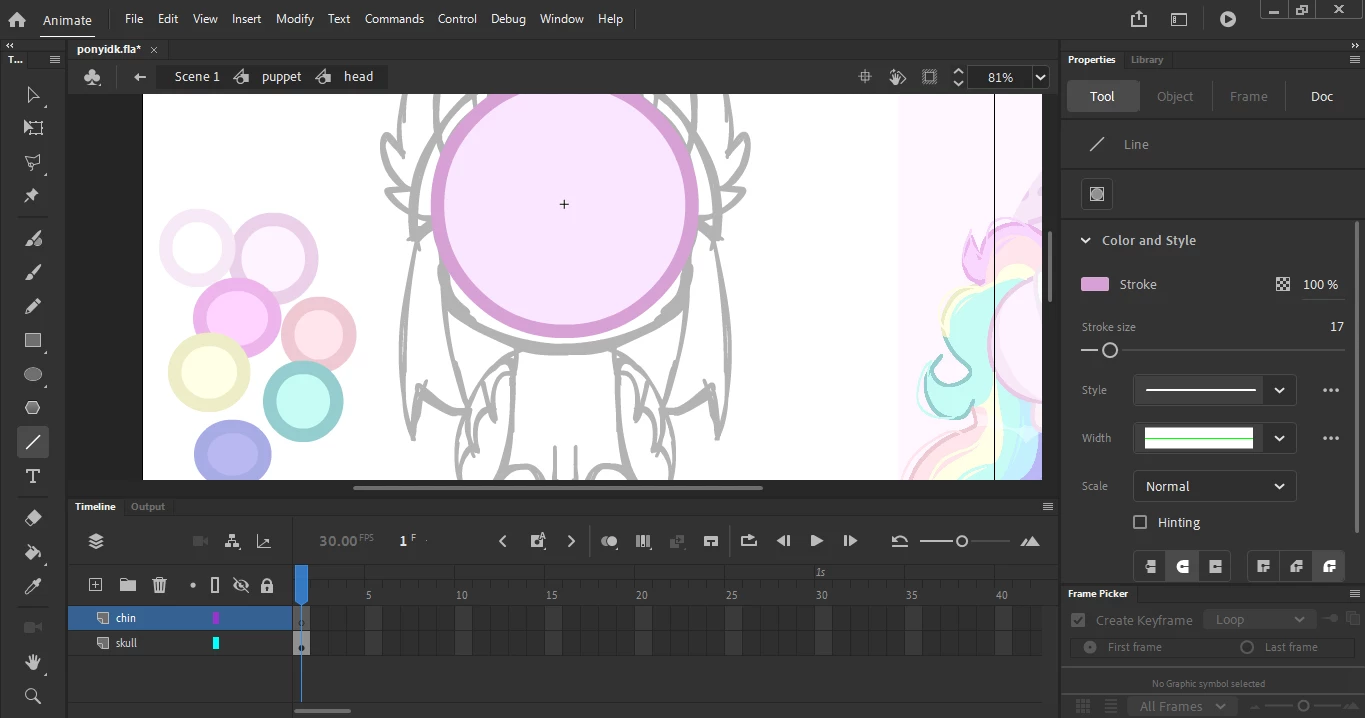Viewport: 1365px width, 718px height.
Task: Select the Zoom magnifier tool
Action: [33, 696]
